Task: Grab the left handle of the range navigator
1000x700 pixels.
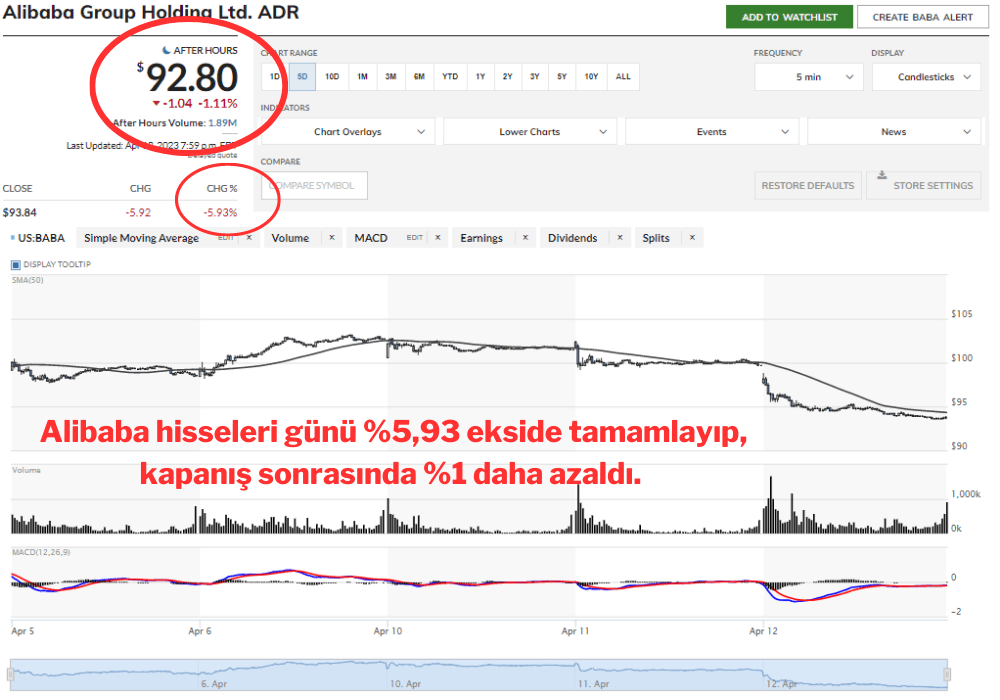Action: (10, 674)
